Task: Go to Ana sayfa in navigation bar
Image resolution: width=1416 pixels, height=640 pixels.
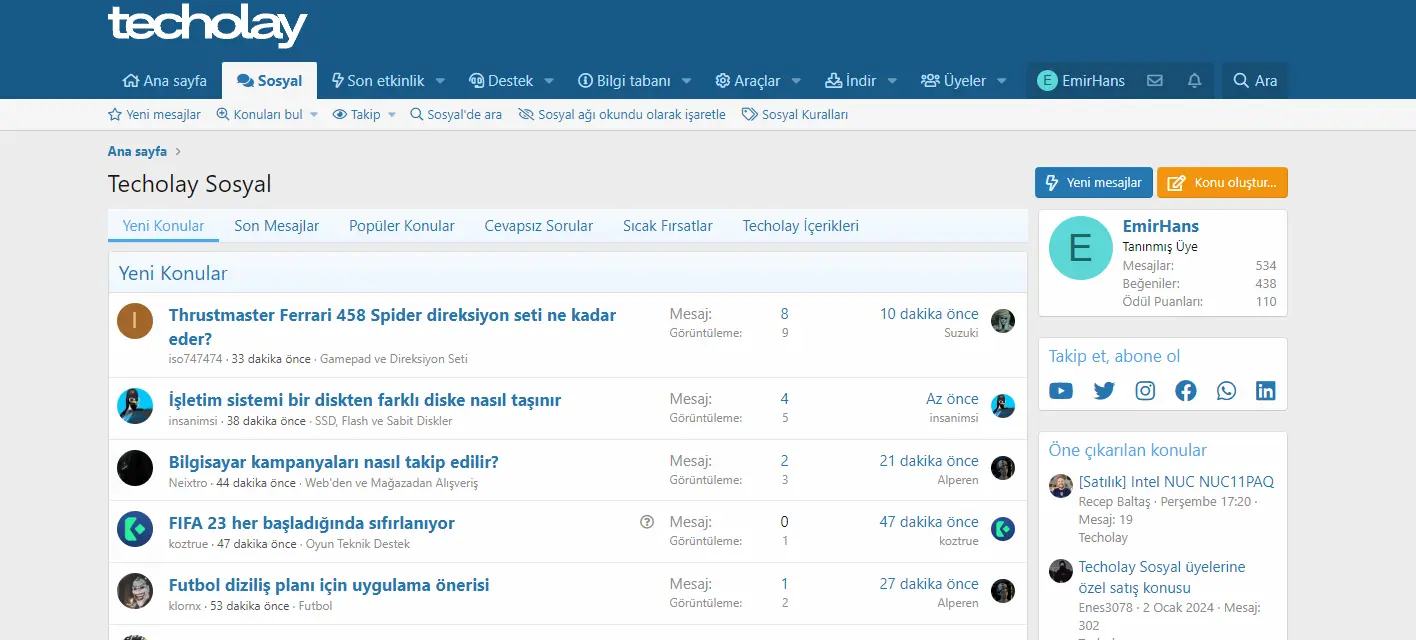Action: point(164,81)
